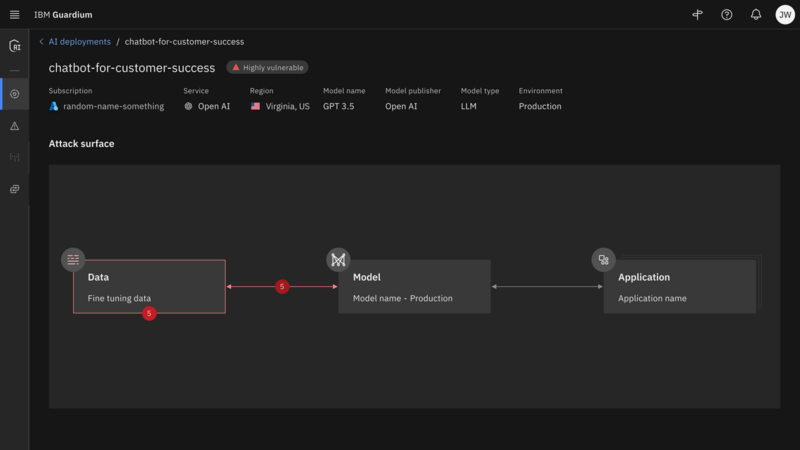The image size is (800, 450).
Task: Click the linked-chain sidebar icon at bottom
Action: 14,189
